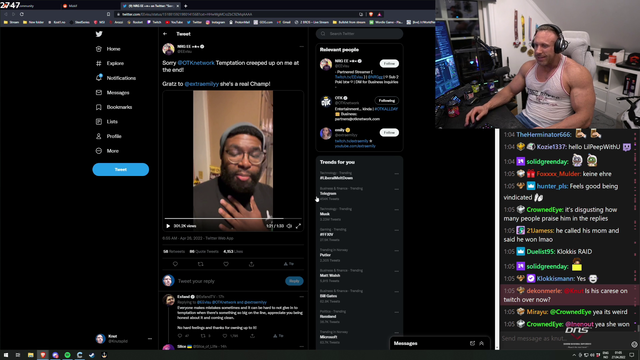Retweet icon under the main tweet
The image size is (640, 360).
[x=200, y=264]
